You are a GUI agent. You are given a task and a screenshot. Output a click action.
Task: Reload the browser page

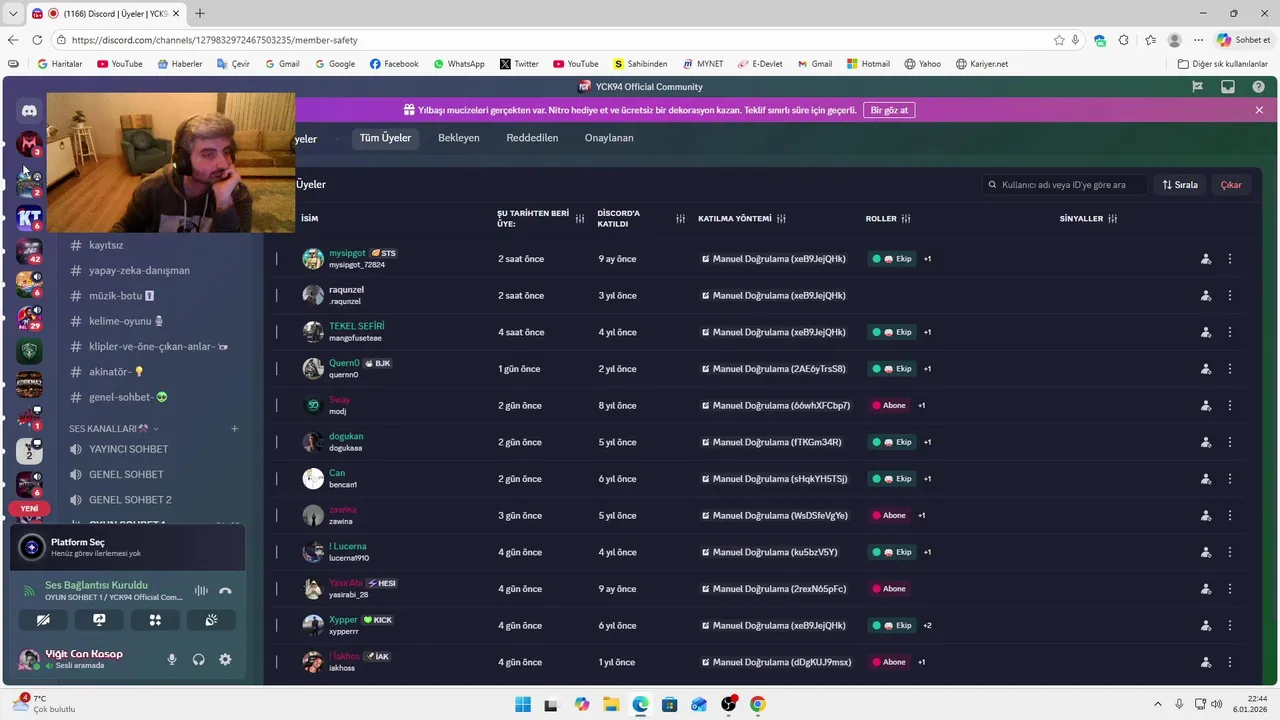37,40
